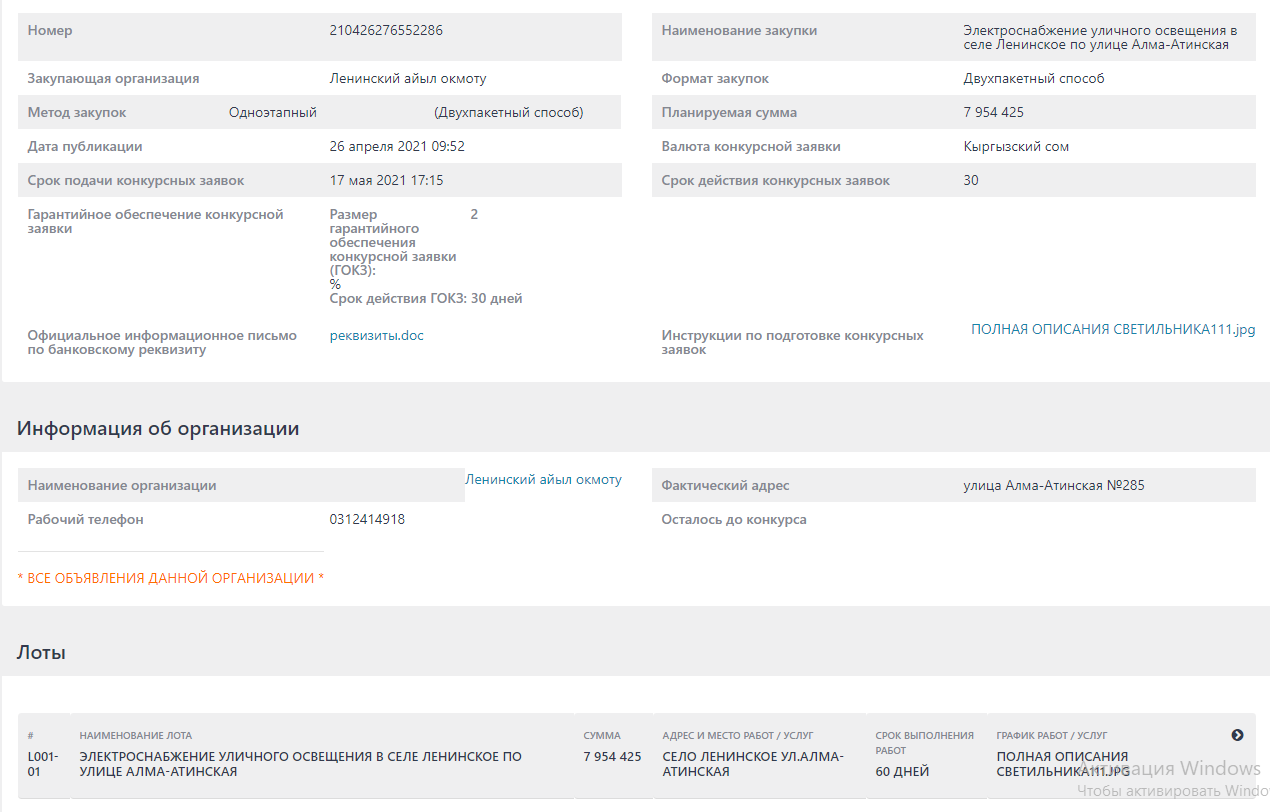Click the НАИМЕНОВАНИЕ ЛОТА column header
This screenshot has width=1270, height=812.
(x=136, y=736)
